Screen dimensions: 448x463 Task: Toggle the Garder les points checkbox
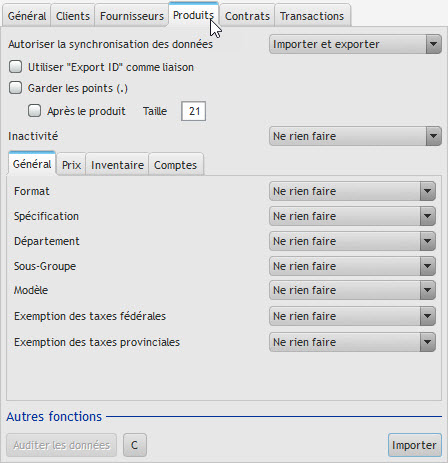[x=16, y=88]
